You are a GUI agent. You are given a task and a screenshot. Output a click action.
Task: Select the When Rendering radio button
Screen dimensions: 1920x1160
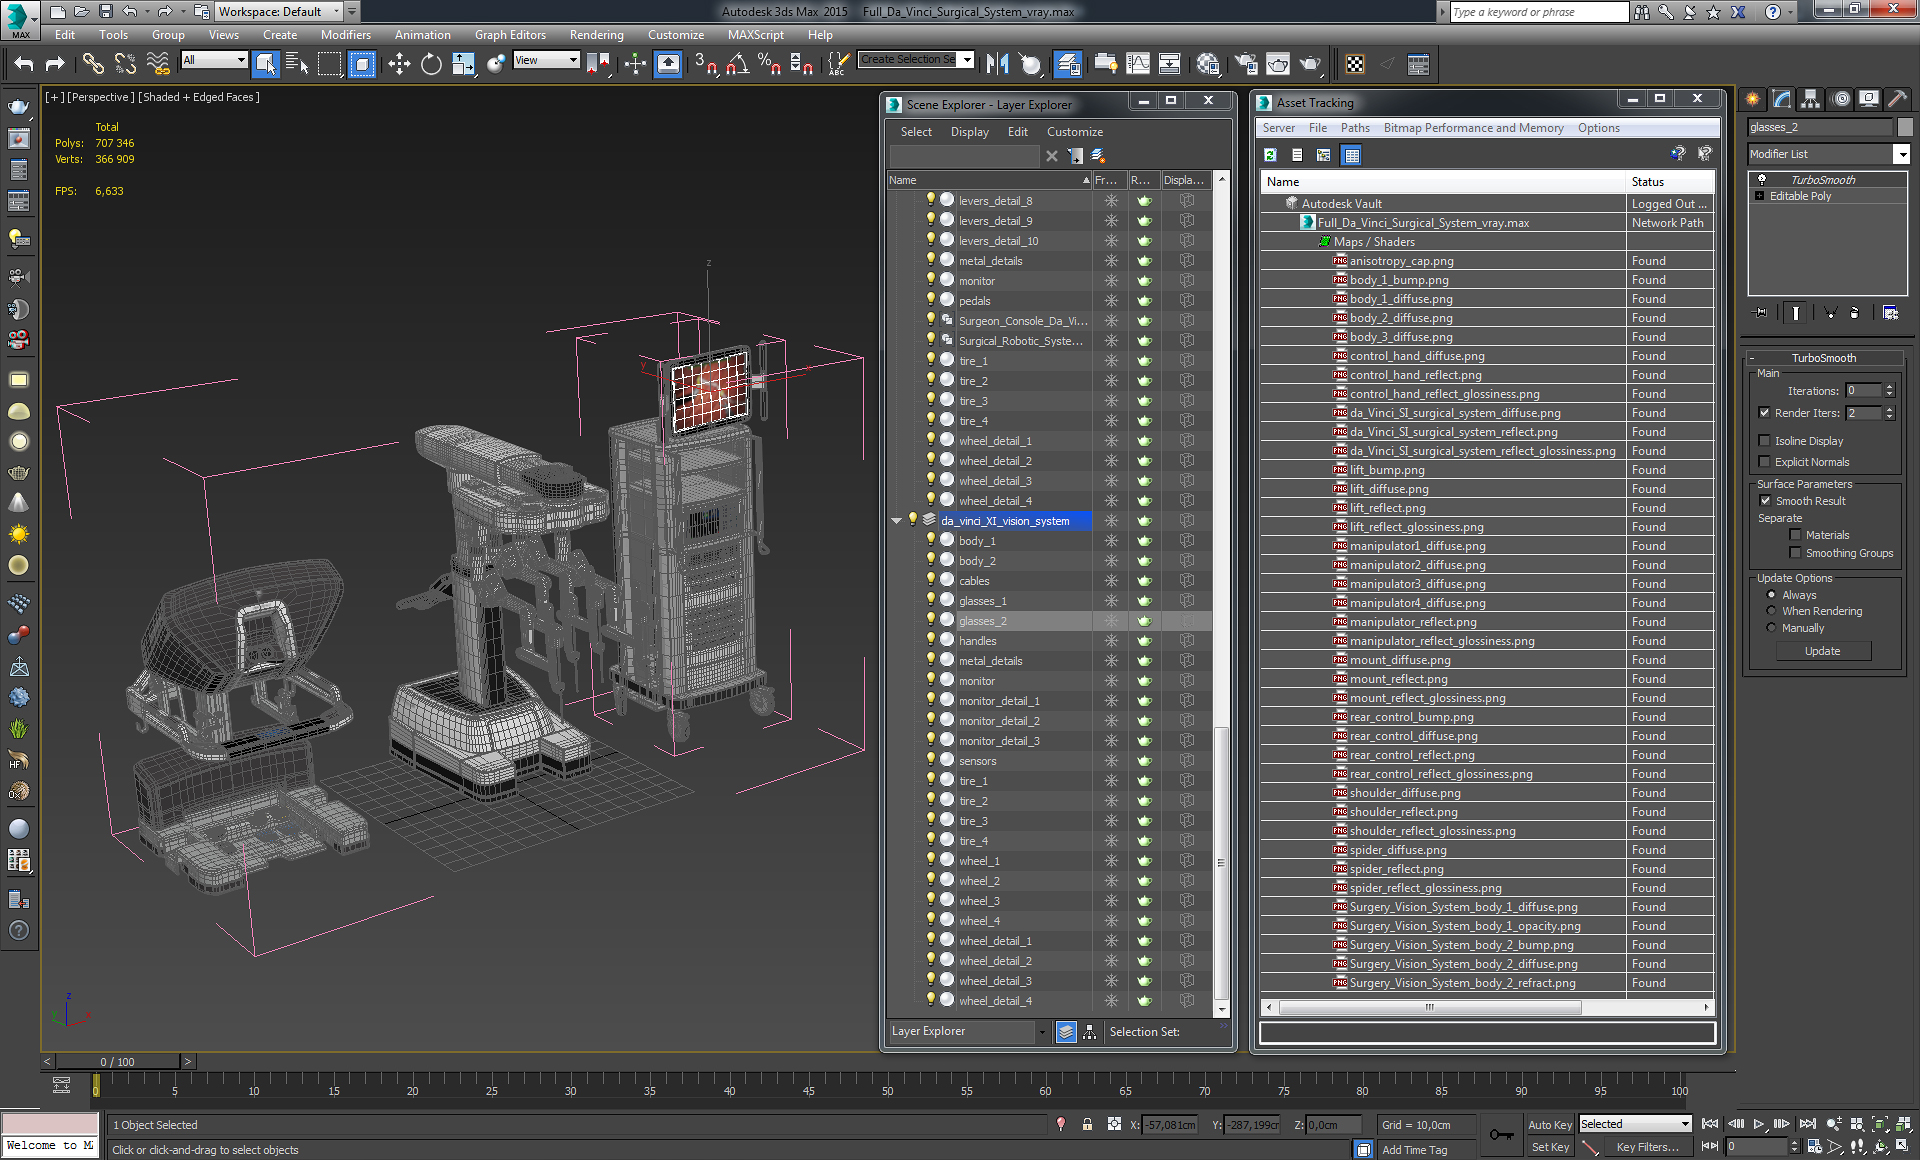(1771, 611)
